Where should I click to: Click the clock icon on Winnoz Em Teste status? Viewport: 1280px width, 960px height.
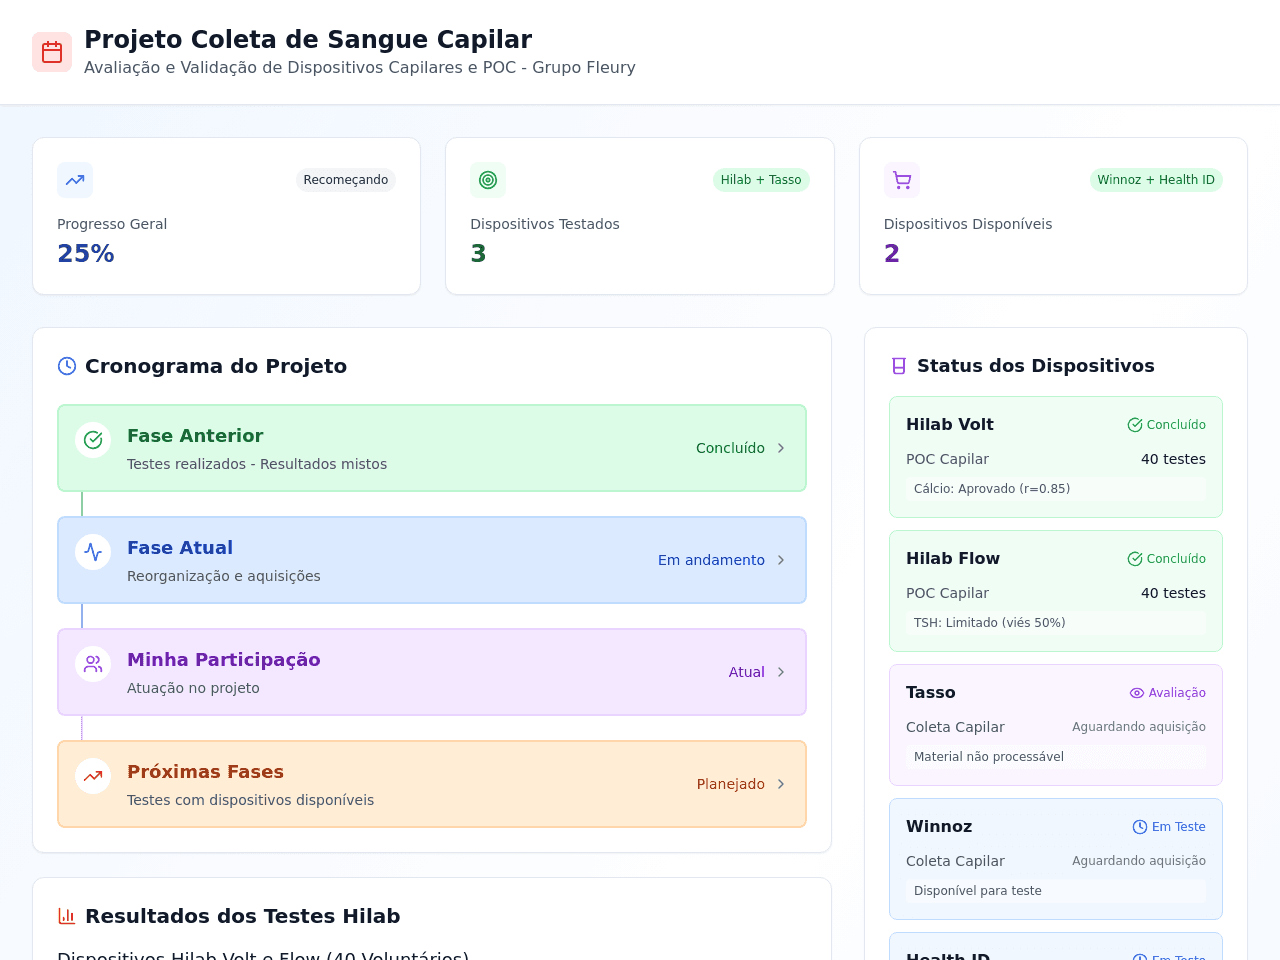1140,827
